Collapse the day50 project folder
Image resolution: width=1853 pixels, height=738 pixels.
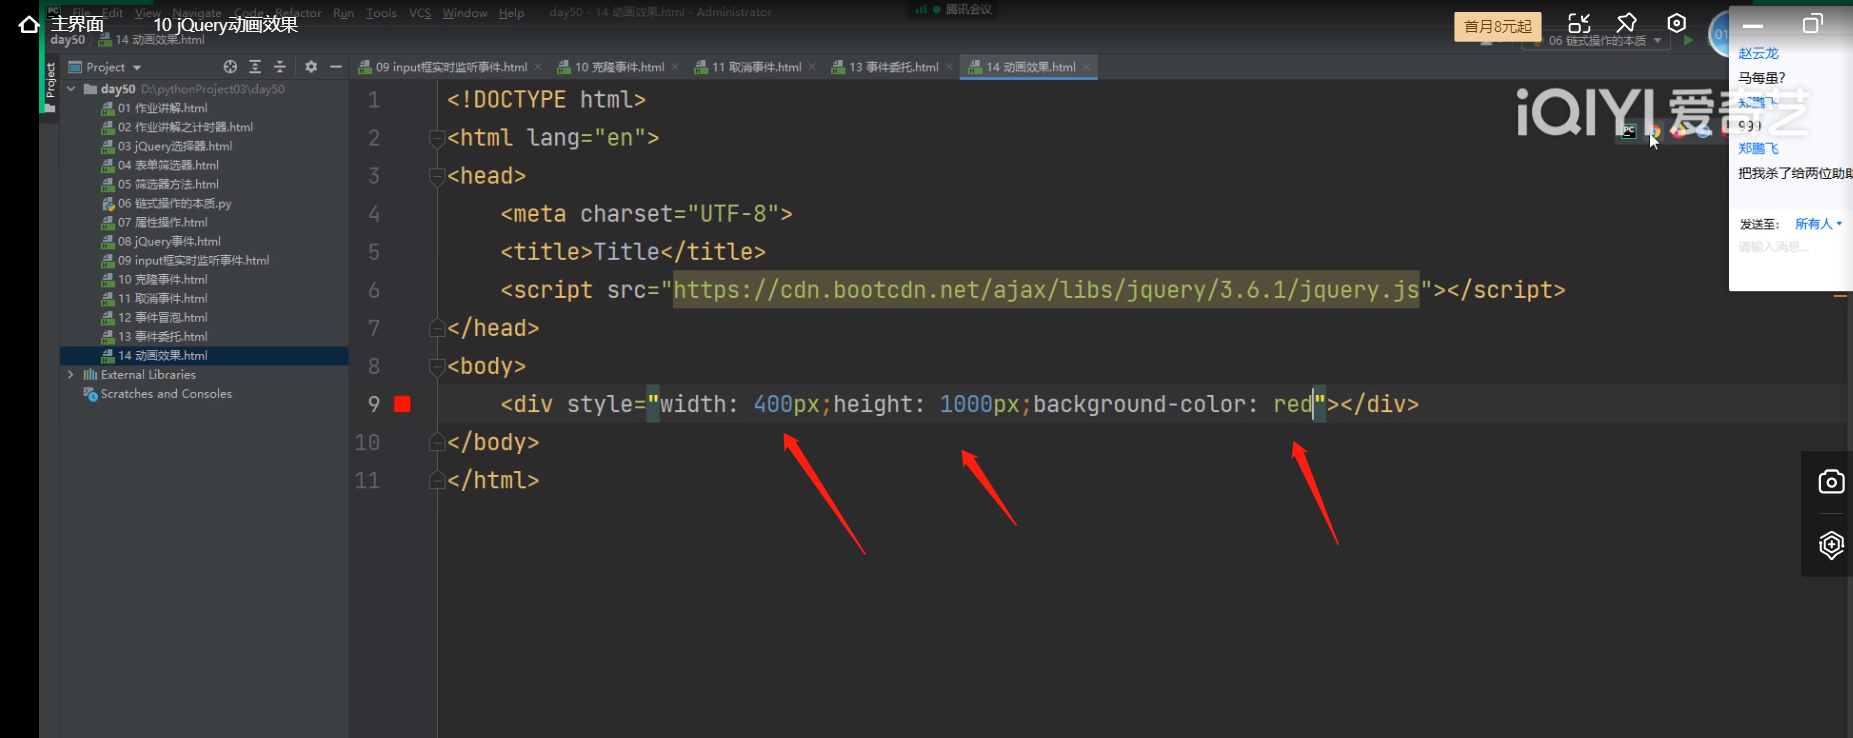(x=71, y=89)
